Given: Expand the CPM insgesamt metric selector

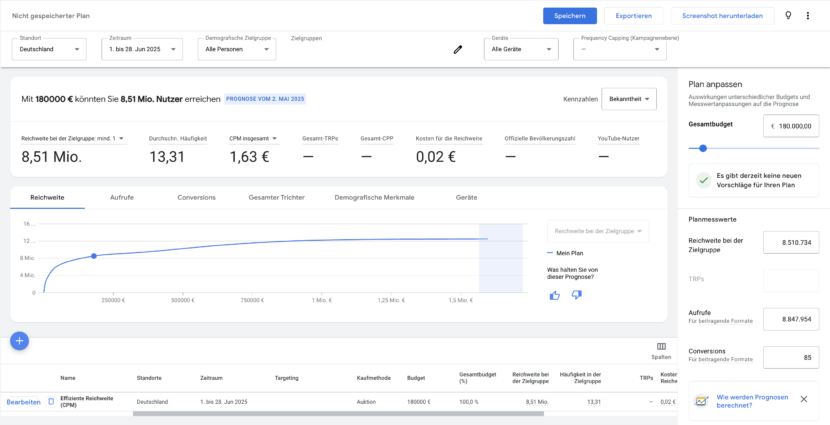Looking at the screenshot, I should point(253,139).
